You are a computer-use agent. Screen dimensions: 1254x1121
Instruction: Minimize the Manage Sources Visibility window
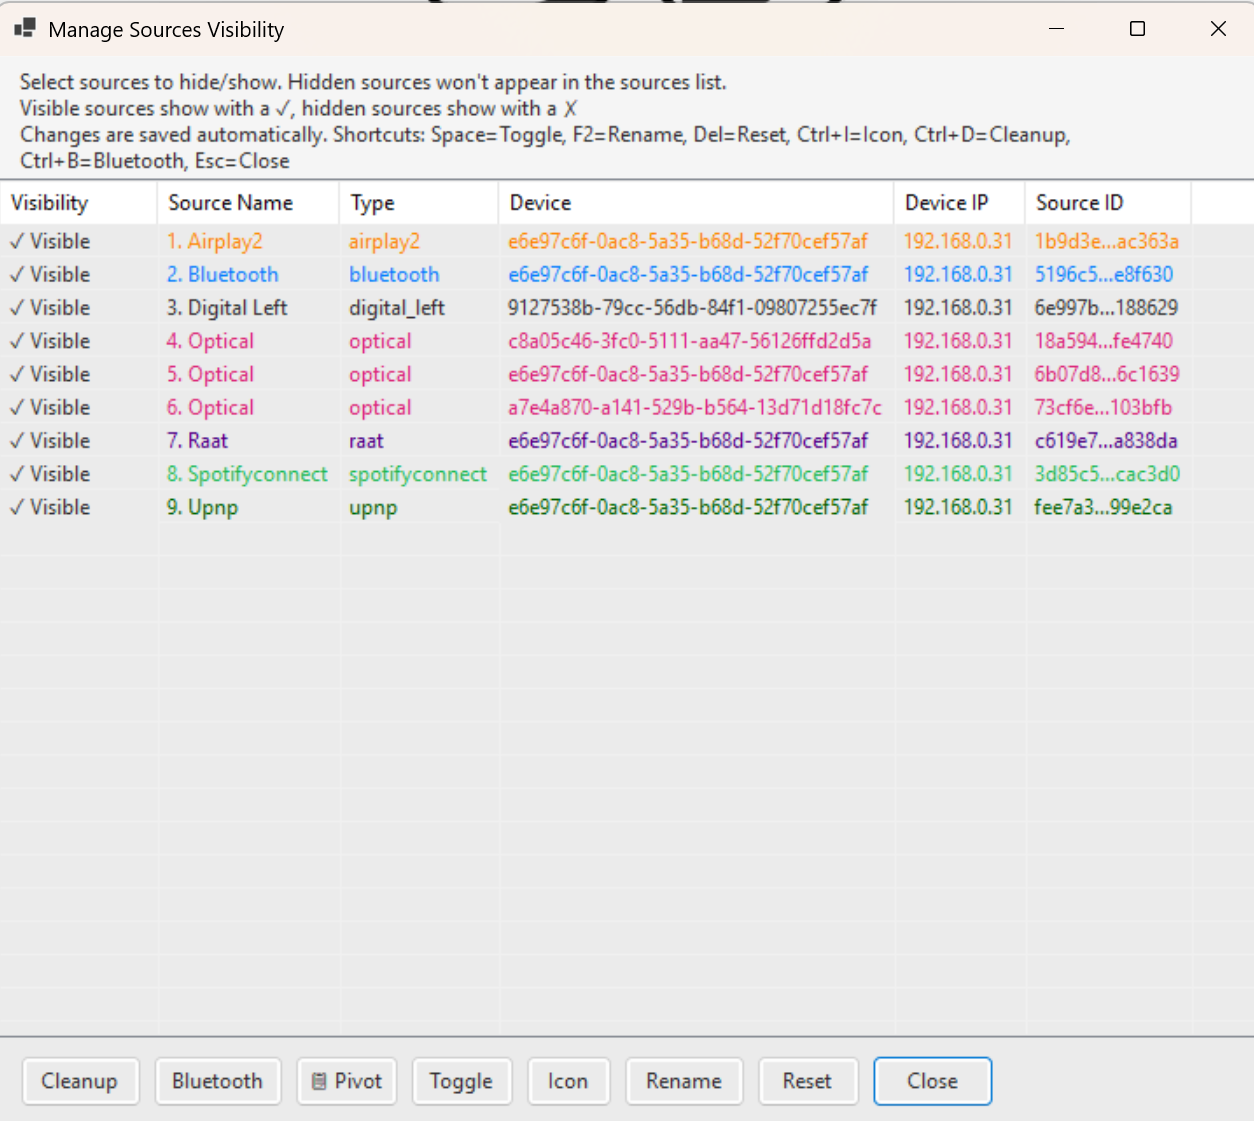1056,29
